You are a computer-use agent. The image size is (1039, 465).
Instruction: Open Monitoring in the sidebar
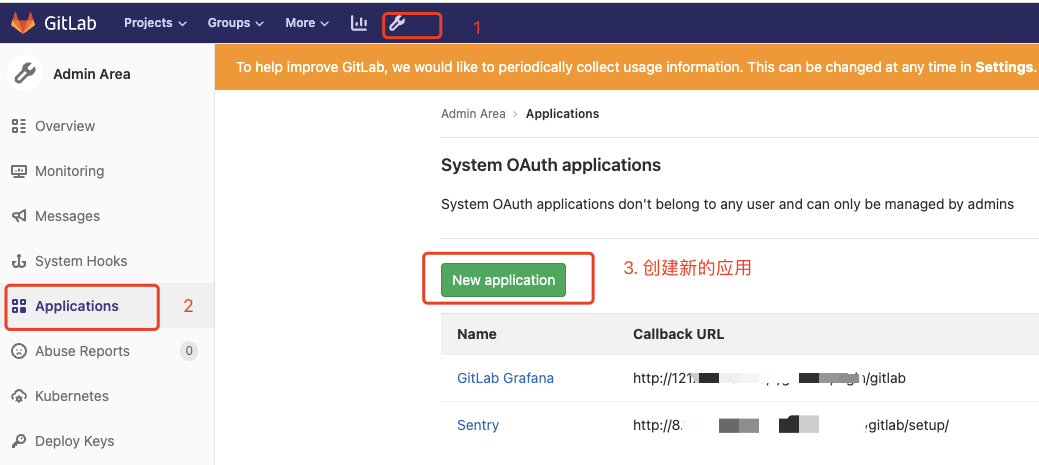tap(70, 171)
